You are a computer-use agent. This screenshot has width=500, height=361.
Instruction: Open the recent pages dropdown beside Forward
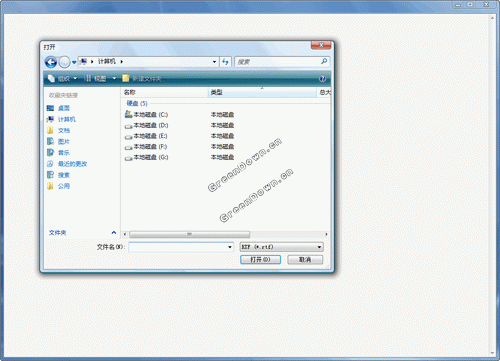tap(74, 62)
